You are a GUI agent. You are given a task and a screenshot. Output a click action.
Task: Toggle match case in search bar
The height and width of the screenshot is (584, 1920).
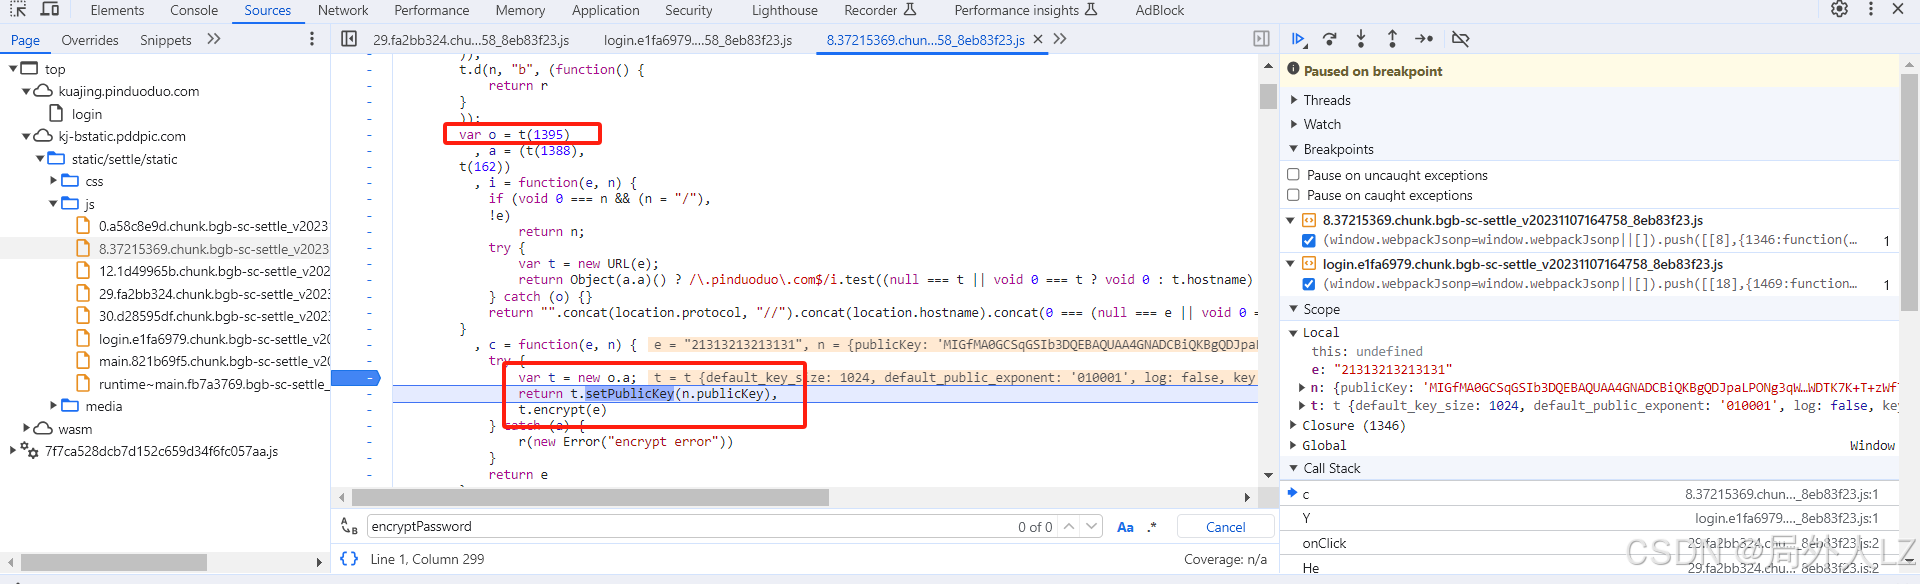click(1125, 527)
